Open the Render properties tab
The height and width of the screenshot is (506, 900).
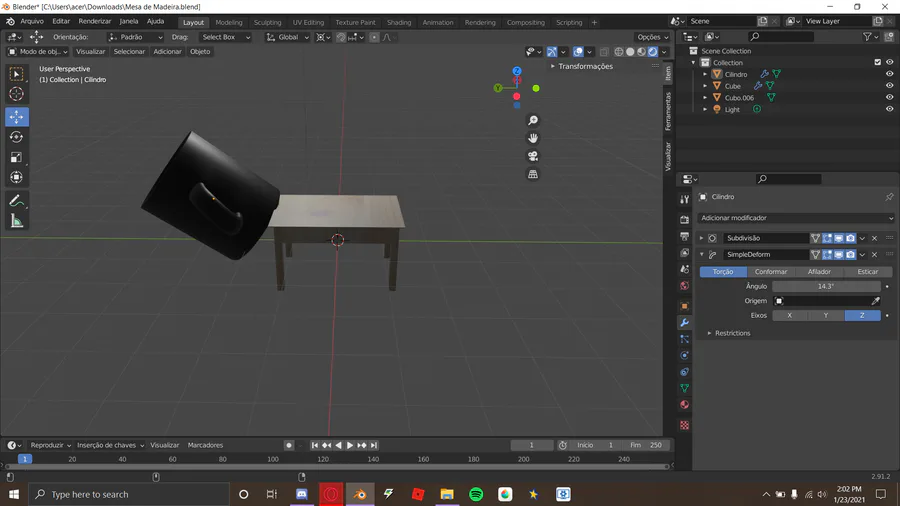point(684,220)
